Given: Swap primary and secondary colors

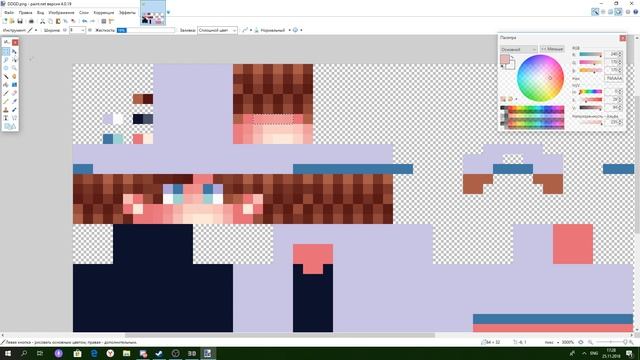Looking at the screenshot, I should (512, 57).
